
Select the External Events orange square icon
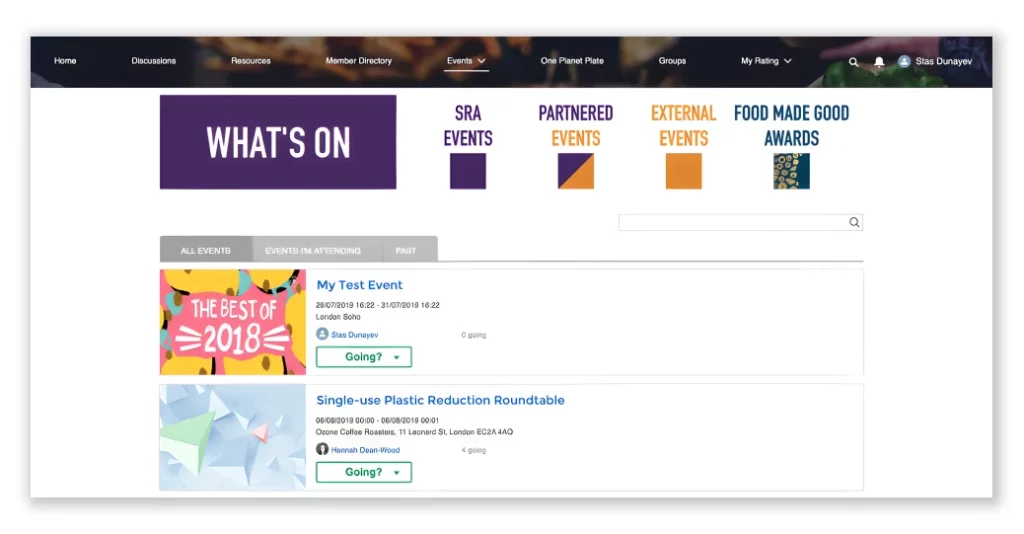click(x=683, y=171)
